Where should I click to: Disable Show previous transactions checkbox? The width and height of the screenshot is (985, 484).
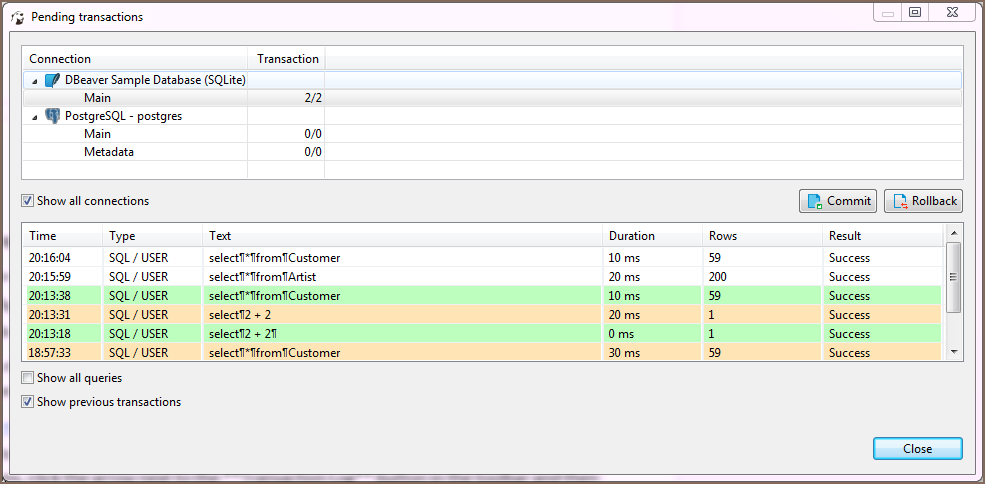[x=28, y=402]
